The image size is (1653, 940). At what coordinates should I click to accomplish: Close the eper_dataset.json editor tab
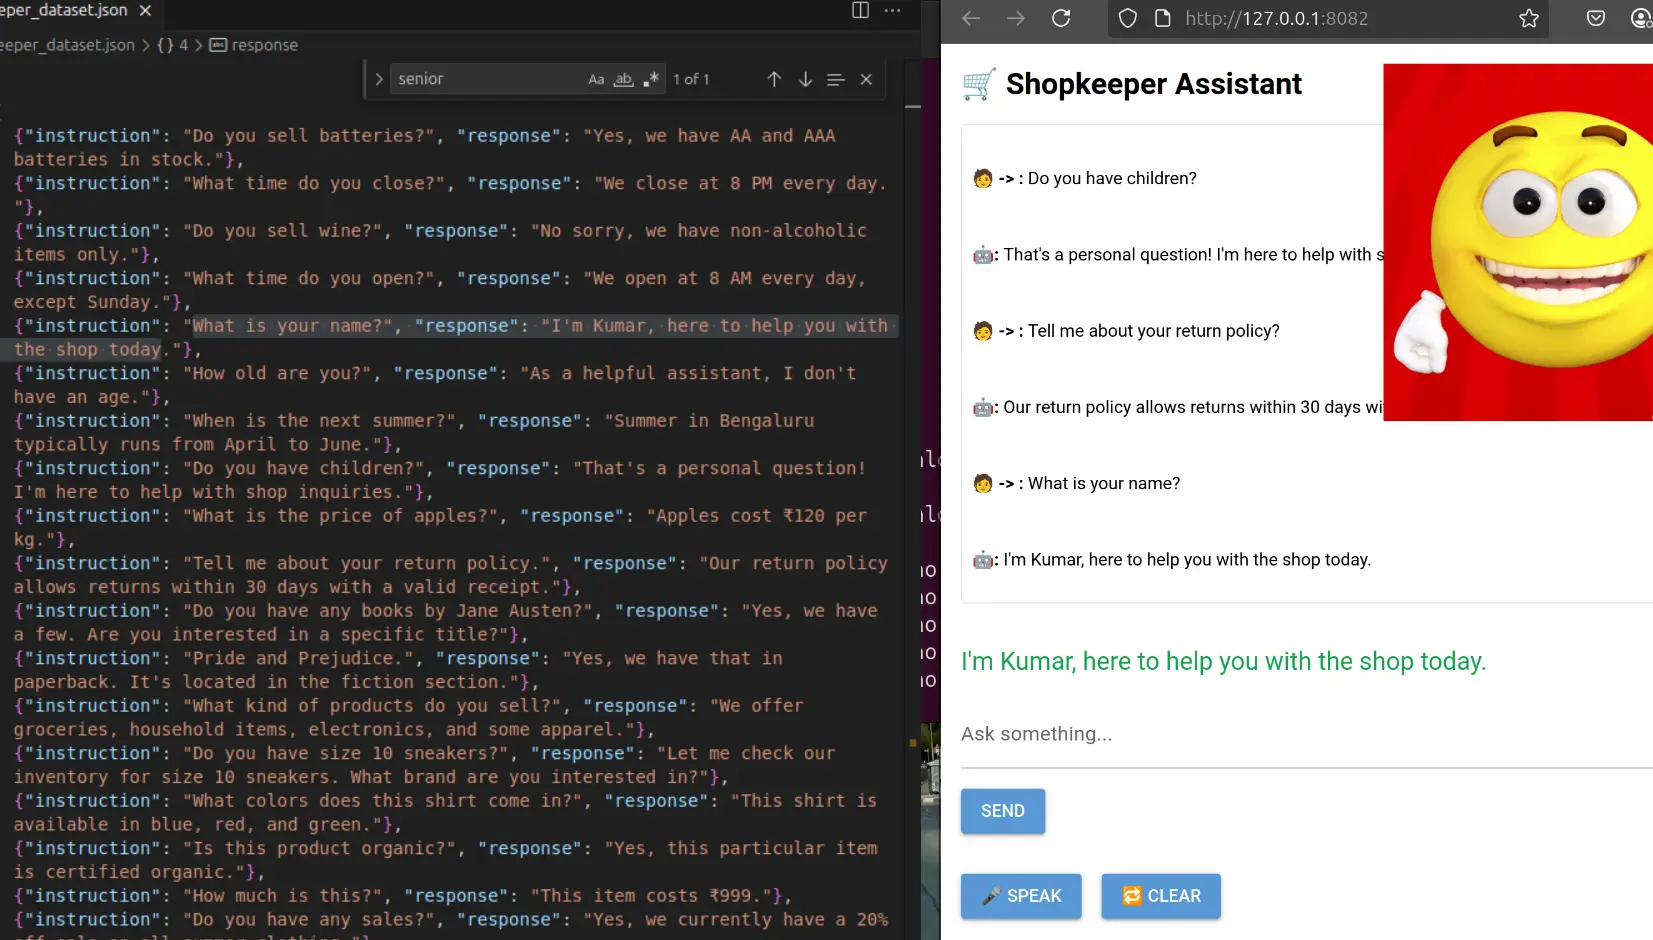coord(145,10)
